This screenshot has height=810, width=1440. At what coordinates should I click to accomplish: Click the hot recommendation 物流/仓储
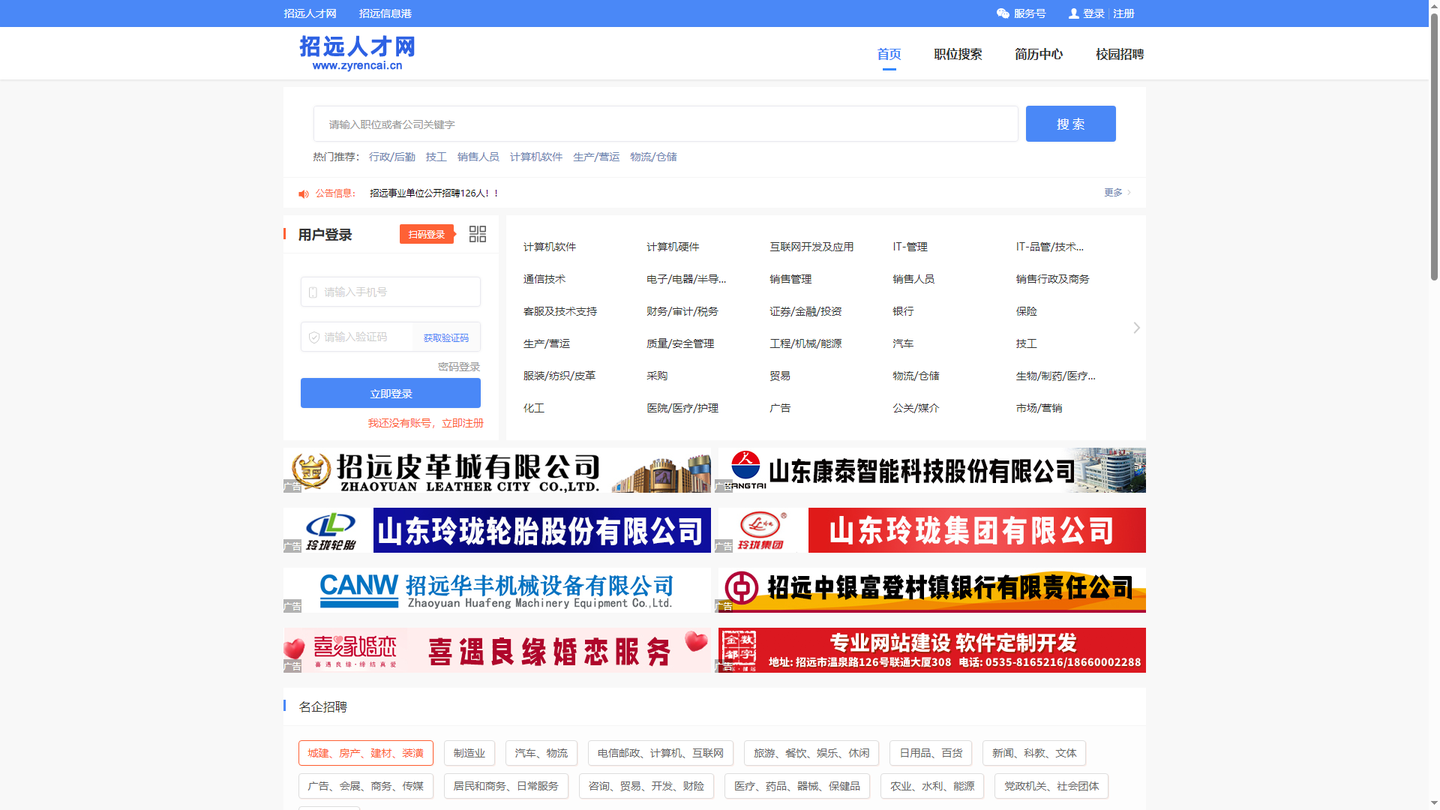pos(653,157)
